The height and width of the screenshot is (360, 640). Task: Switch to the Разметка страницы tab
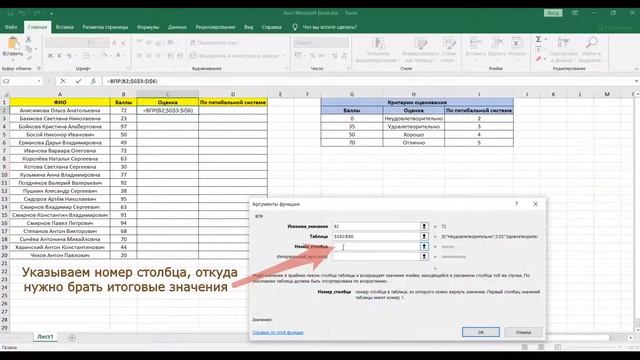point(105,27)
